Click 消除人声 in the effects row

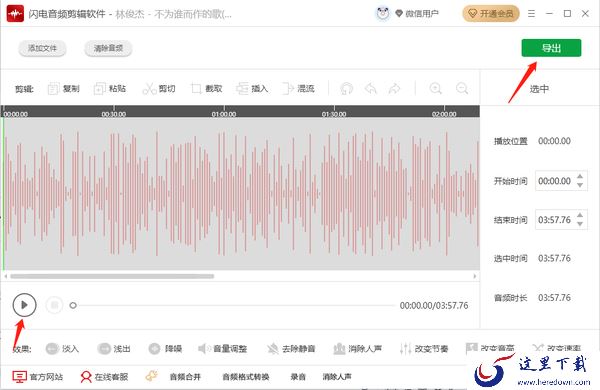click(x=357, y=349)
